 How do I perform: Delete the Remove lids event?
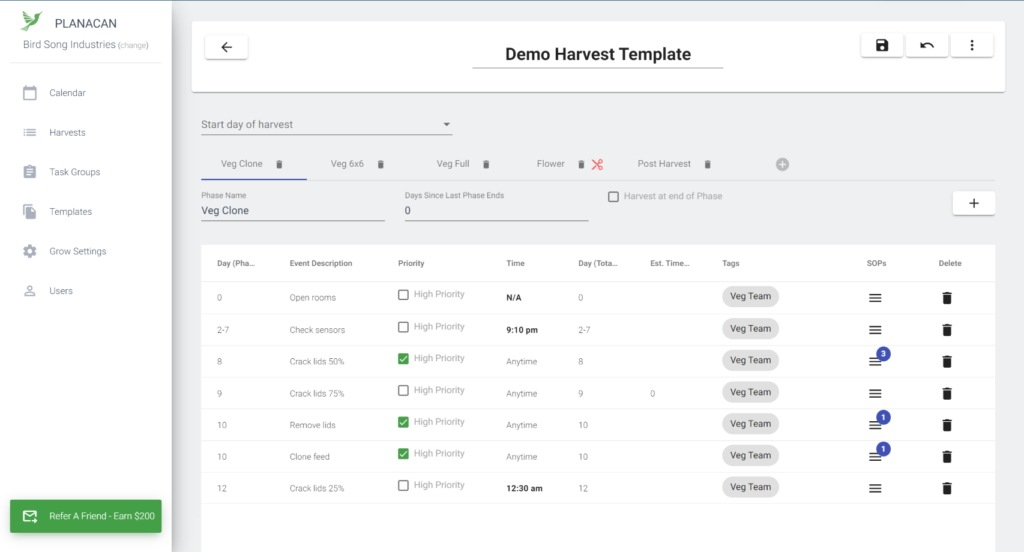click(x=947, y=425)
